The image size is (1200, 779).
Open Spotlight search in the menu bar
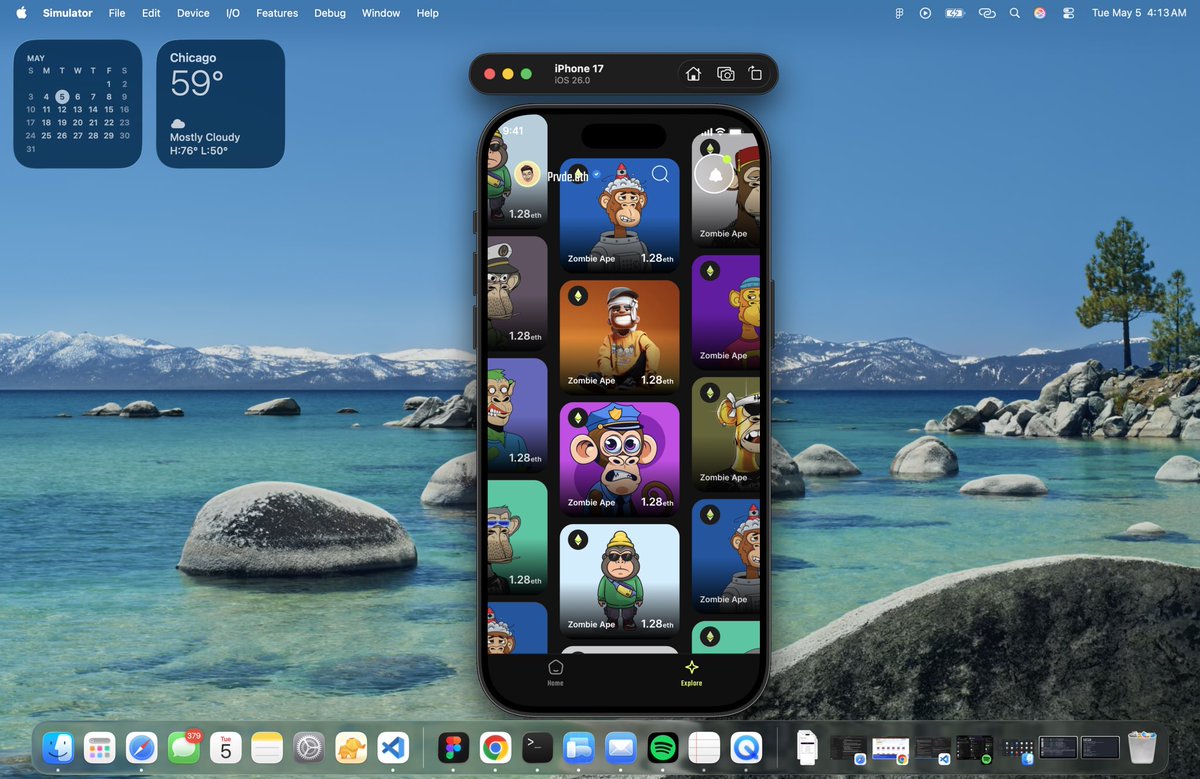(1015, 13)
